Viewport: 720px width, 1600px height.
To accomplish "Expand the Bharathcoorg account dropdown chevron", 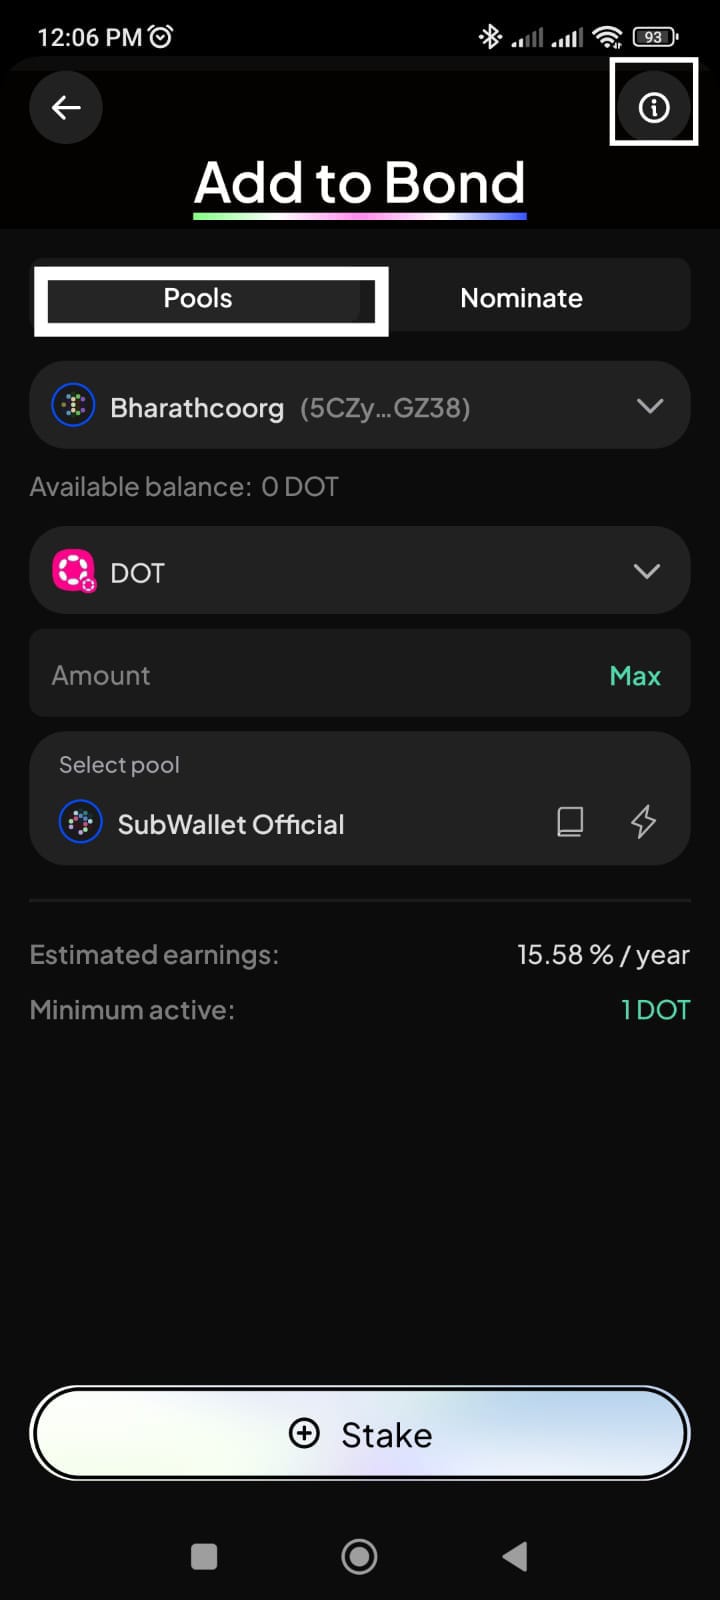I will click(x=650, y=406).
